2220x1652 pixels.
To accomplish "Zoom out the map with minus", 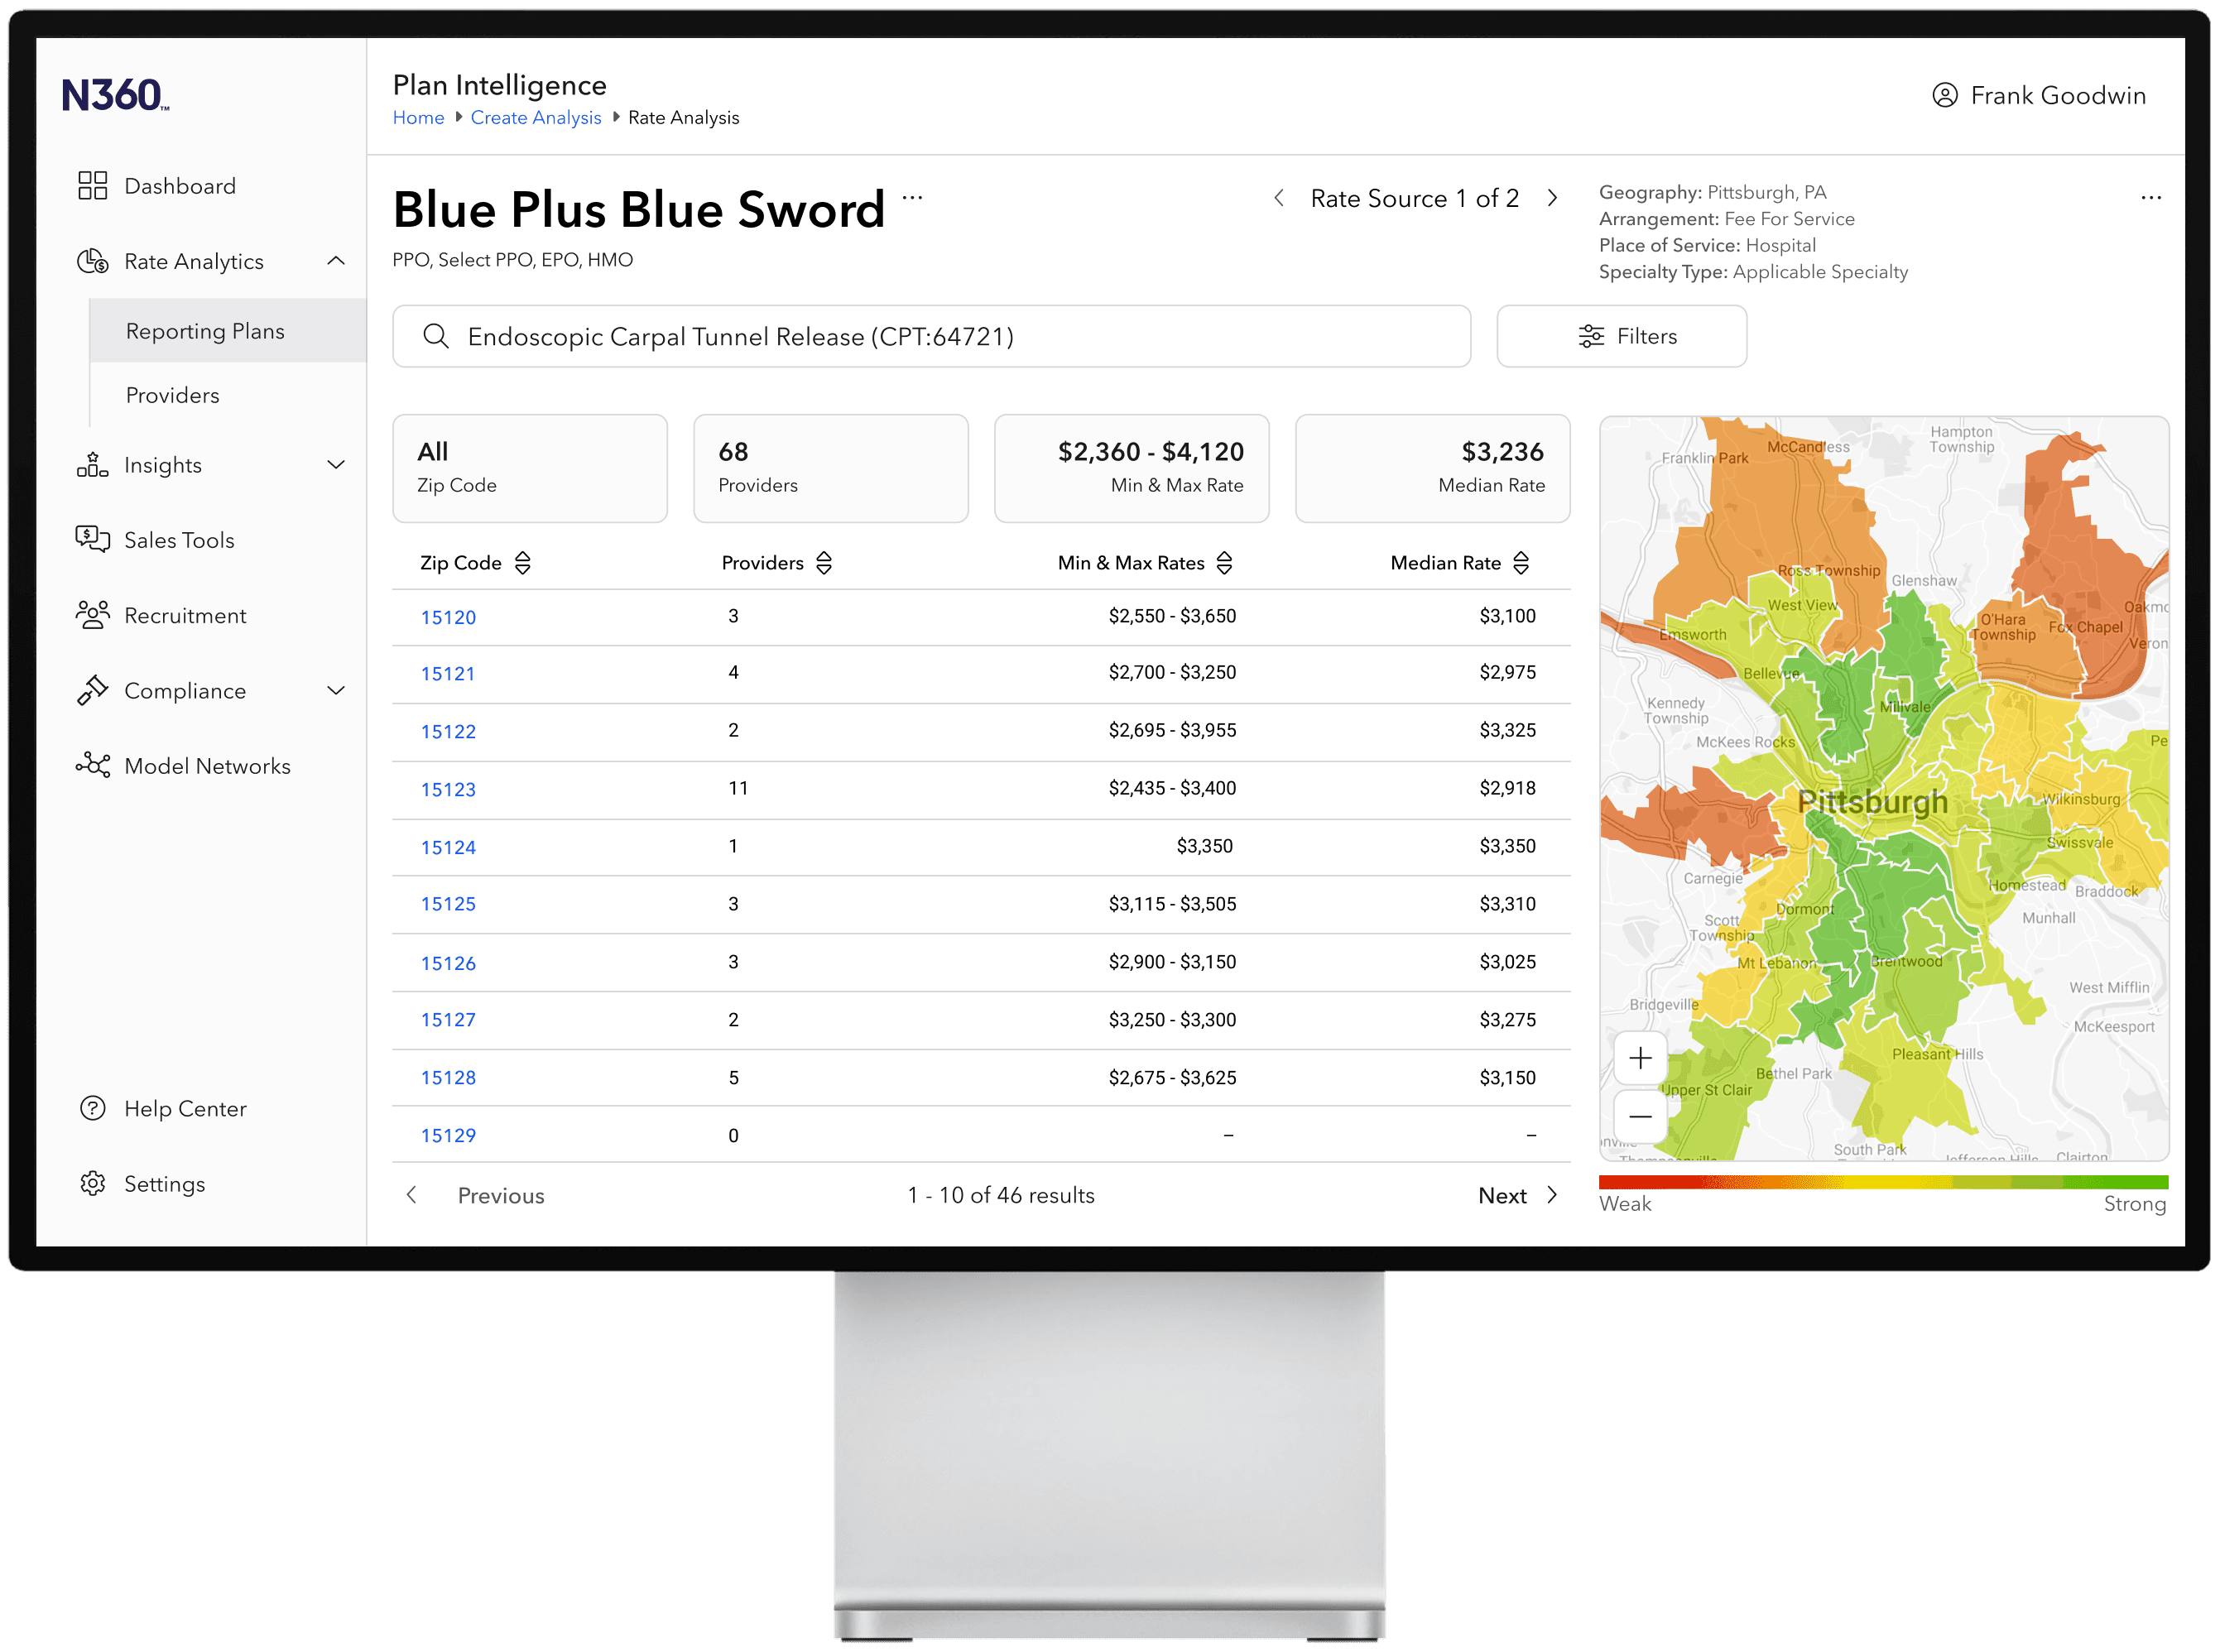I will tap(1640, 1116).
